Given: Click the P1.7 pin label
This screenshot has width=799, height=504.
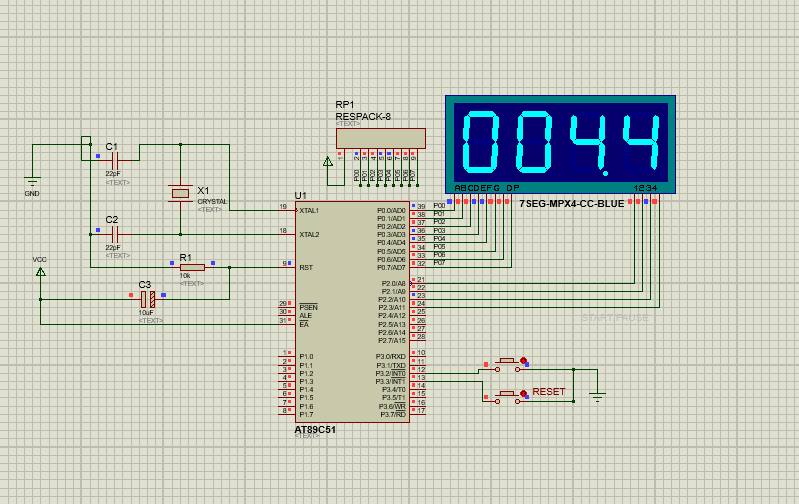Looking at the screenshot, I should pyautogui.click(x=306, y=414).
